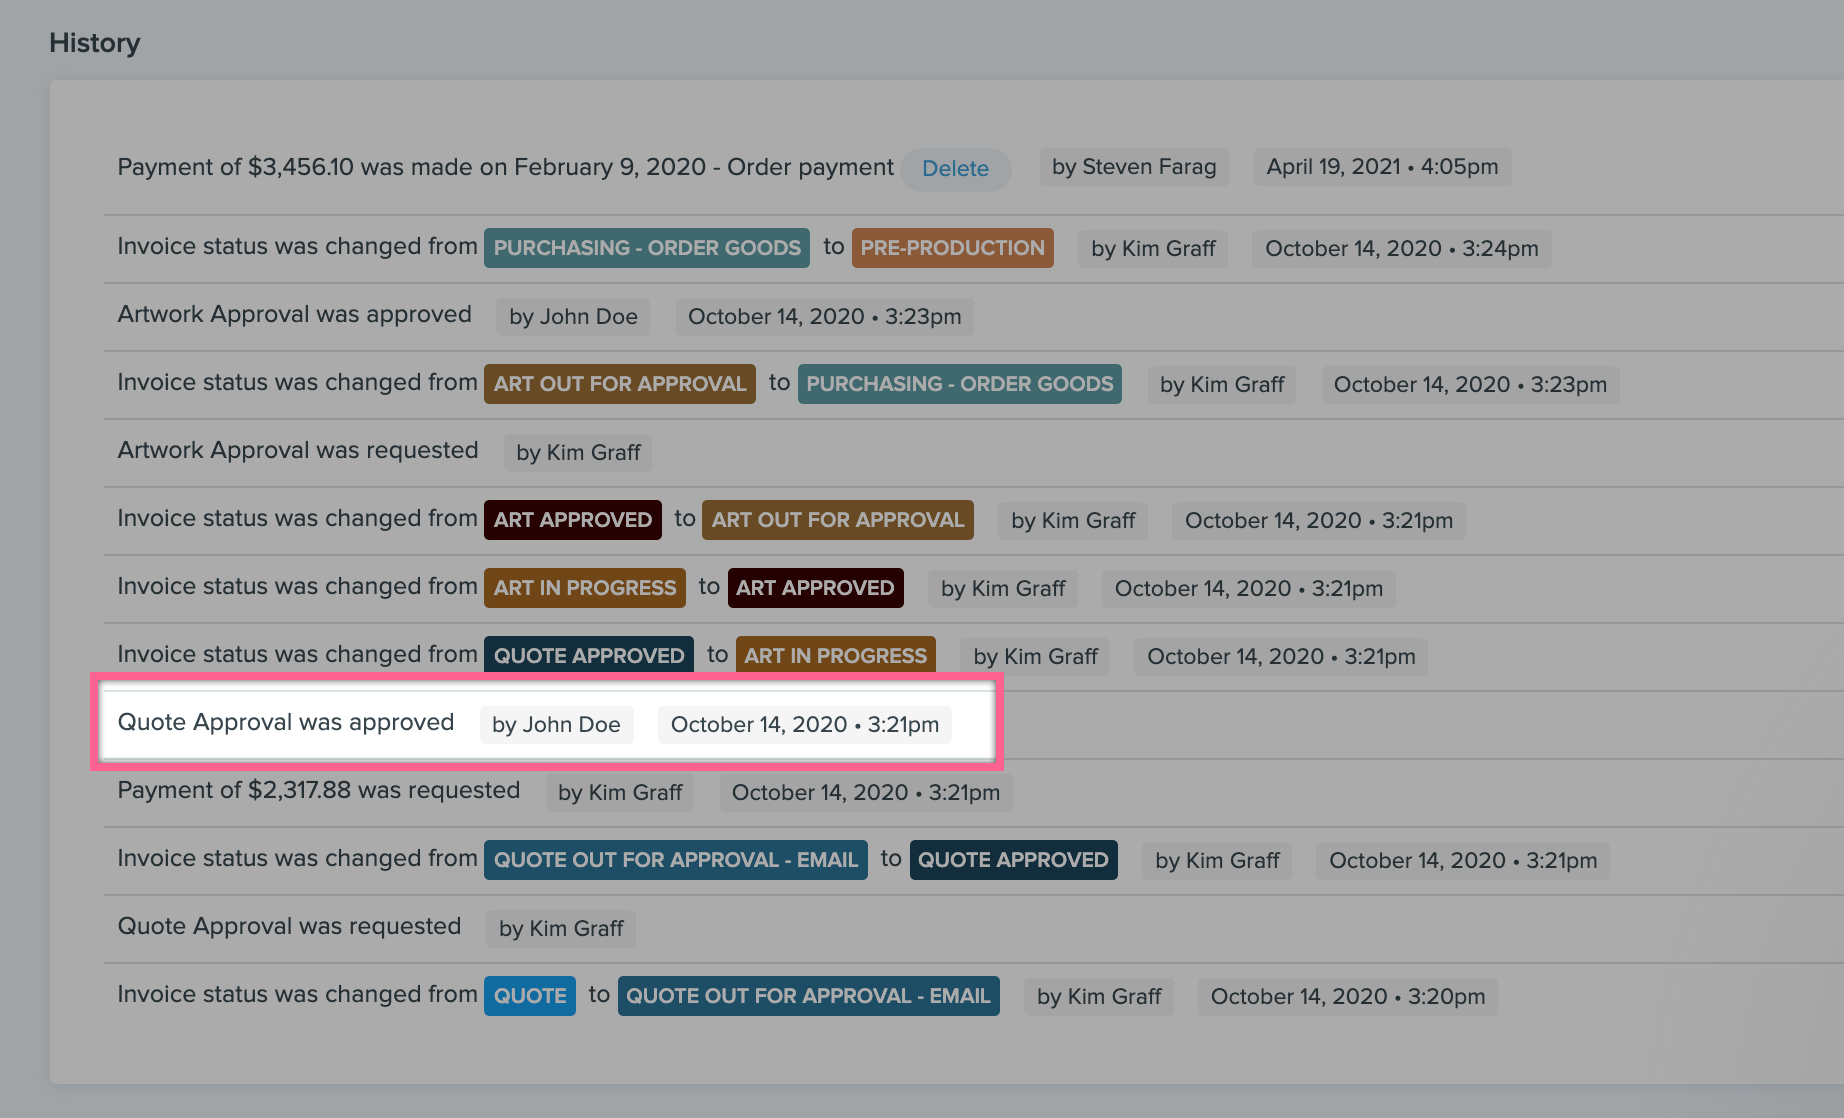Click 'by John Doe' tag on Artwork Approval row
The image size is (1844, 1118).
click(573, 316)
